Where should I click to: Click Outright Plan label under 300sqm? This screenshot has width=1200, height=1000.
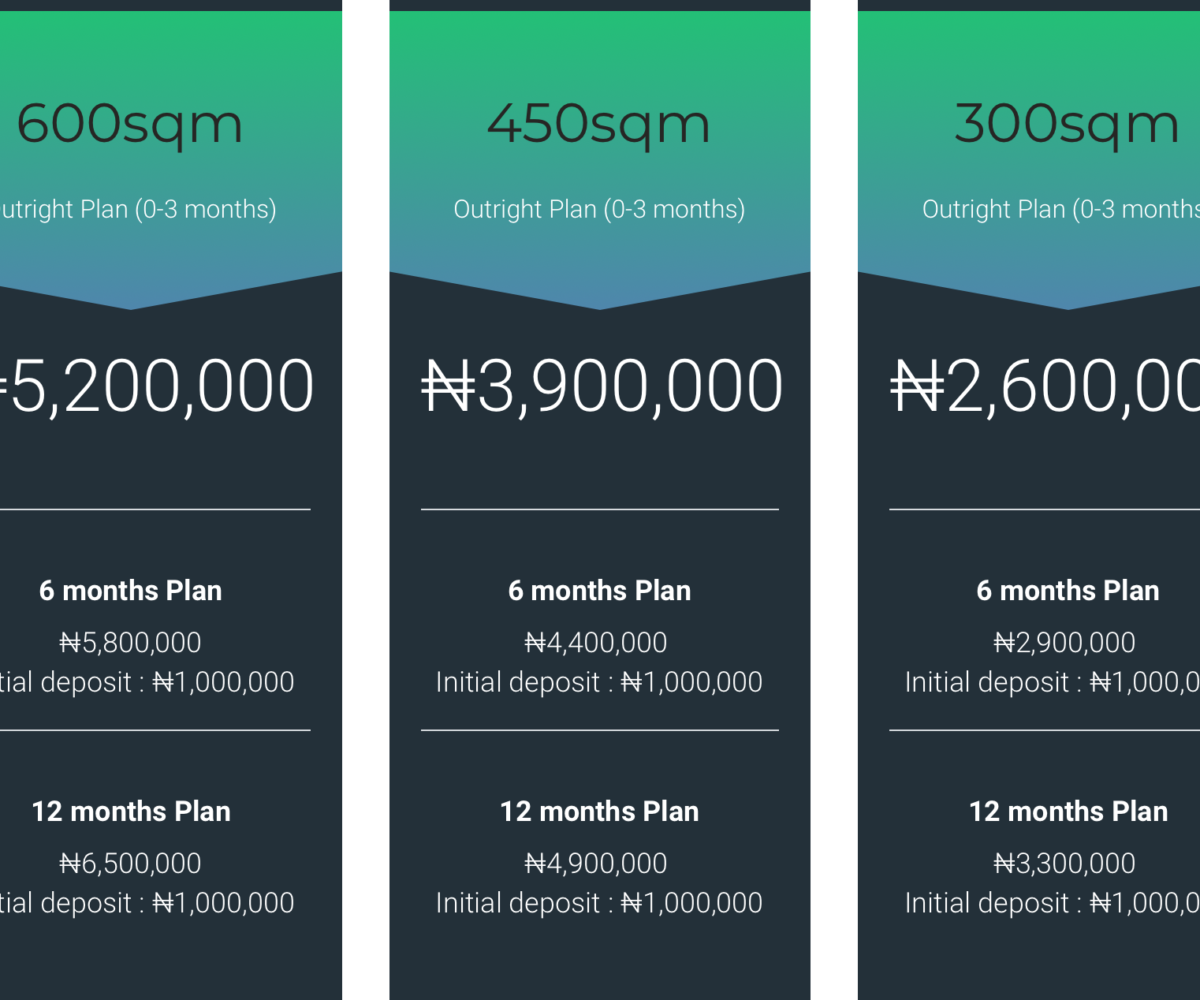(1061, 210)
